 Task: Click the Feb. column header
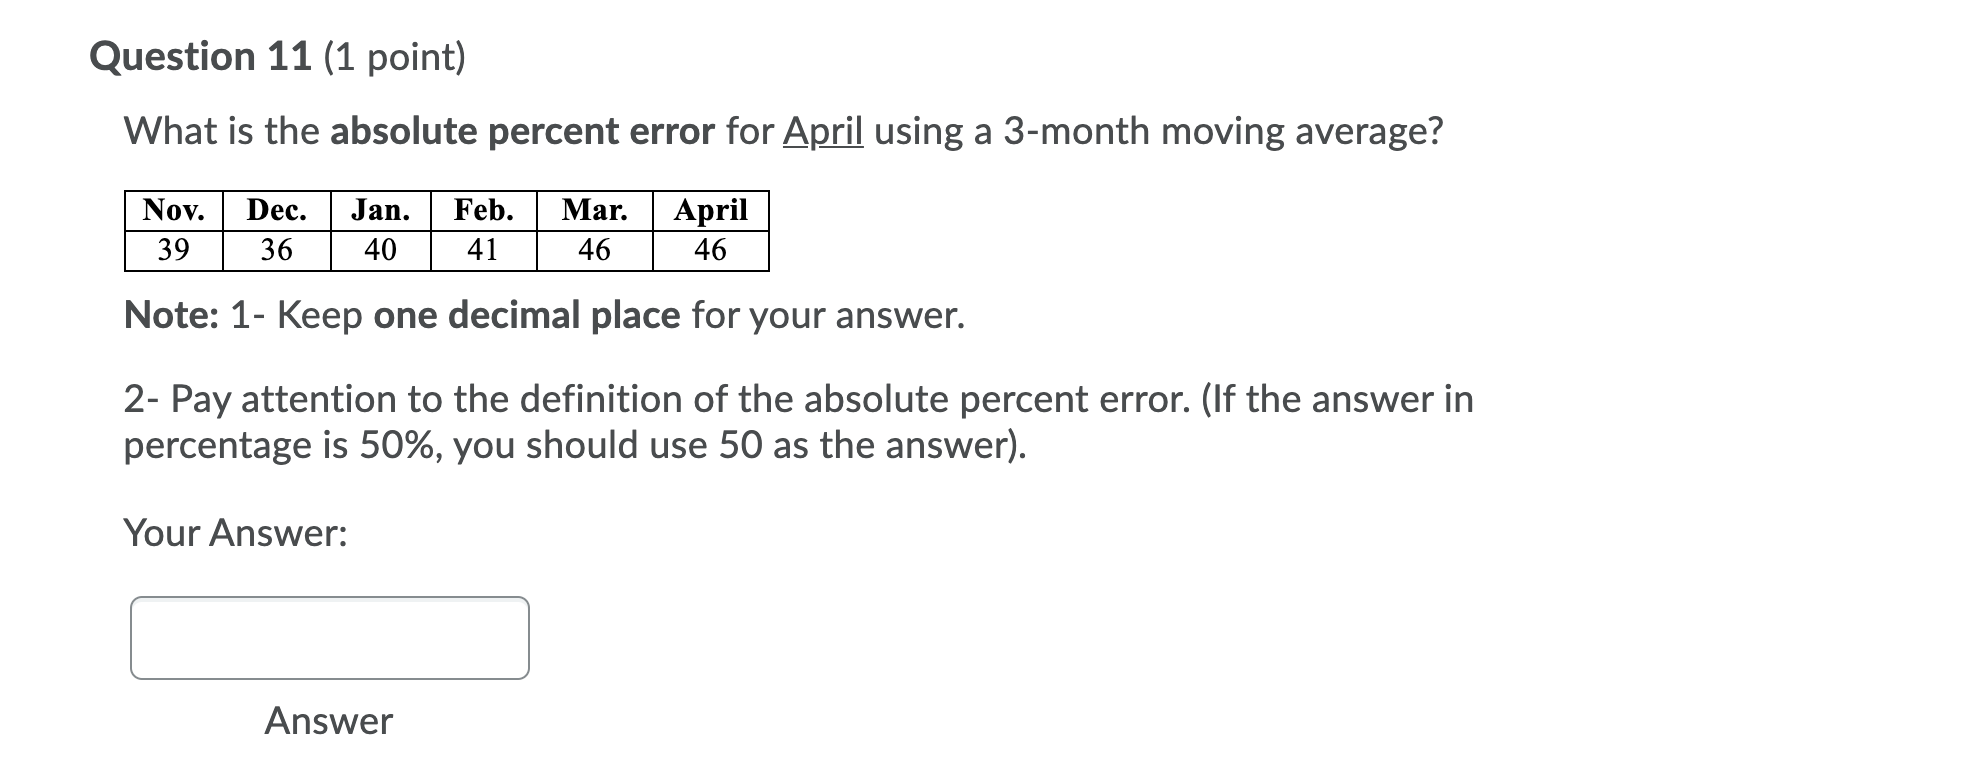coord(484,211)
